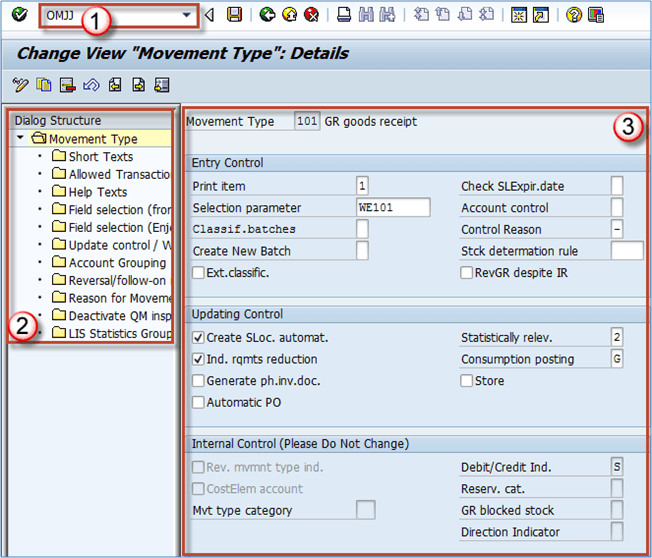652x558 pixels.
Task: Enable the Automatic PO checkbox
Action: pos(198,403)
